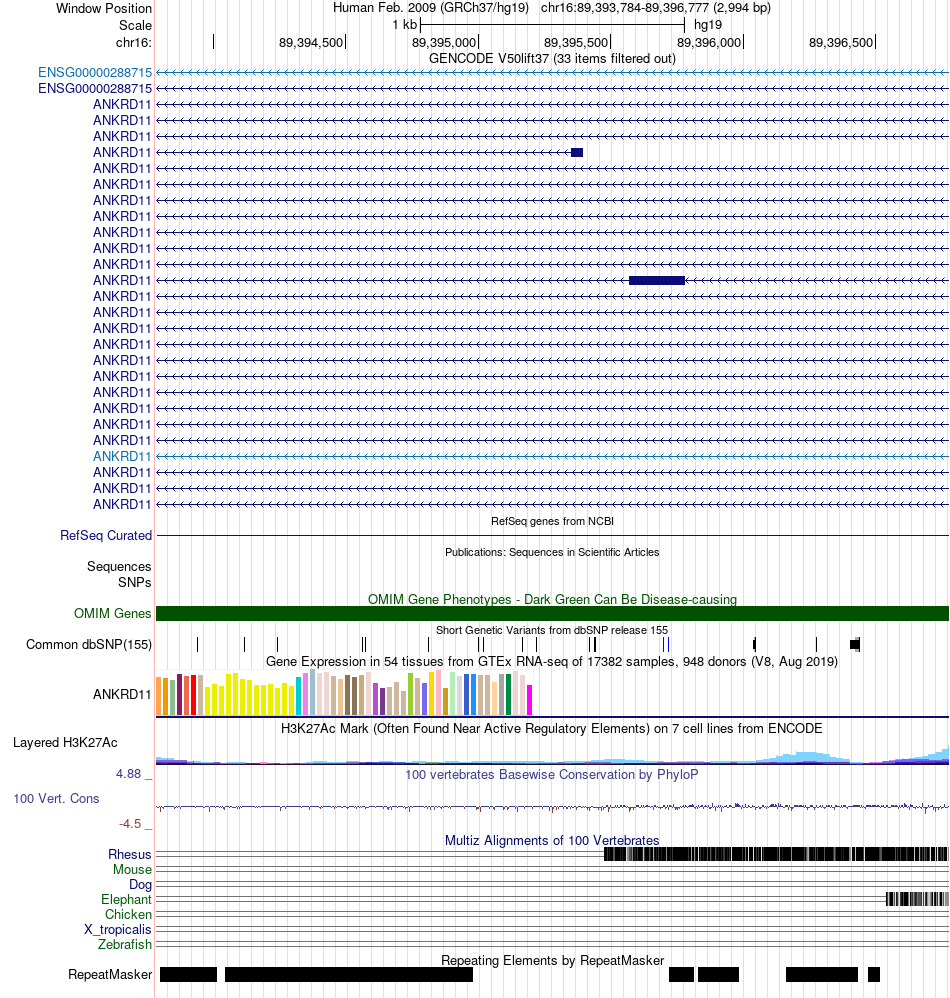Screen dimensions: 950x998
Task: Click the -4.5 PhyloP lower scale value
Action: tap(130, 824)
